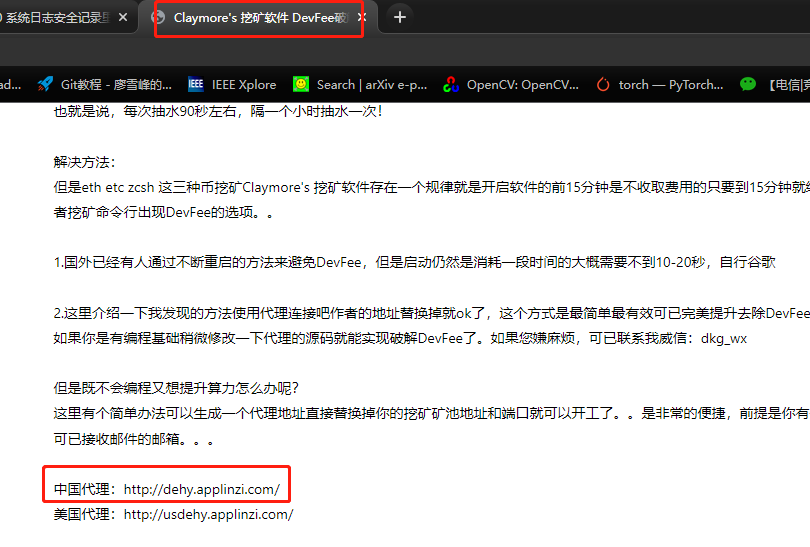Switch to the 系统日志安全记录 tab
Image resolution: width=810 pixels, height=547 pixels.
click(x=57, y=18)
